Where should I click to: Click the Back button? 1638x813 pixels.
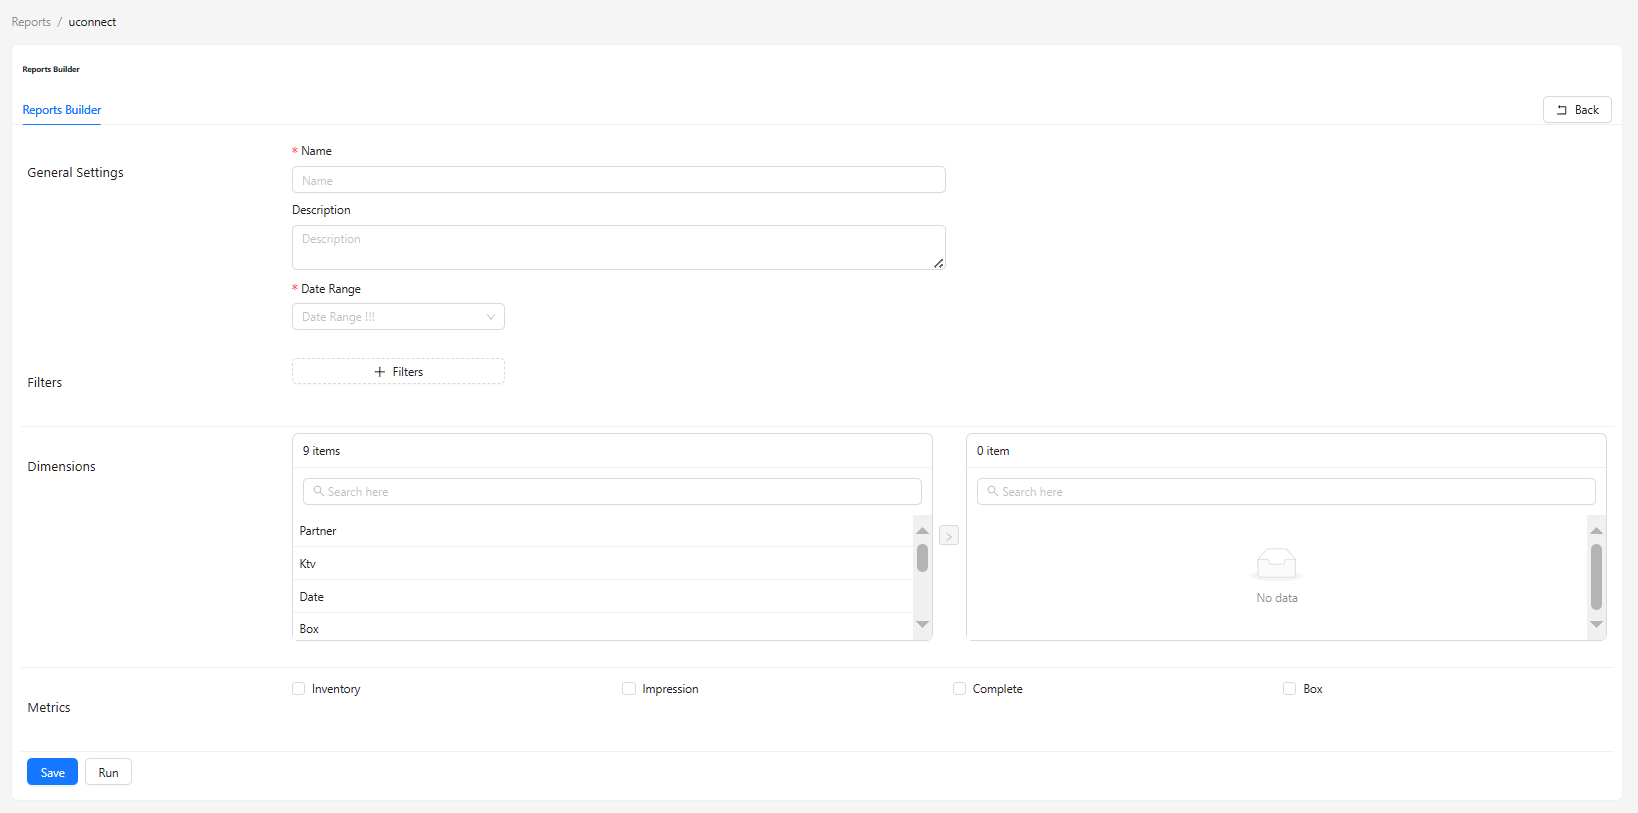(x=1576, y=110)
